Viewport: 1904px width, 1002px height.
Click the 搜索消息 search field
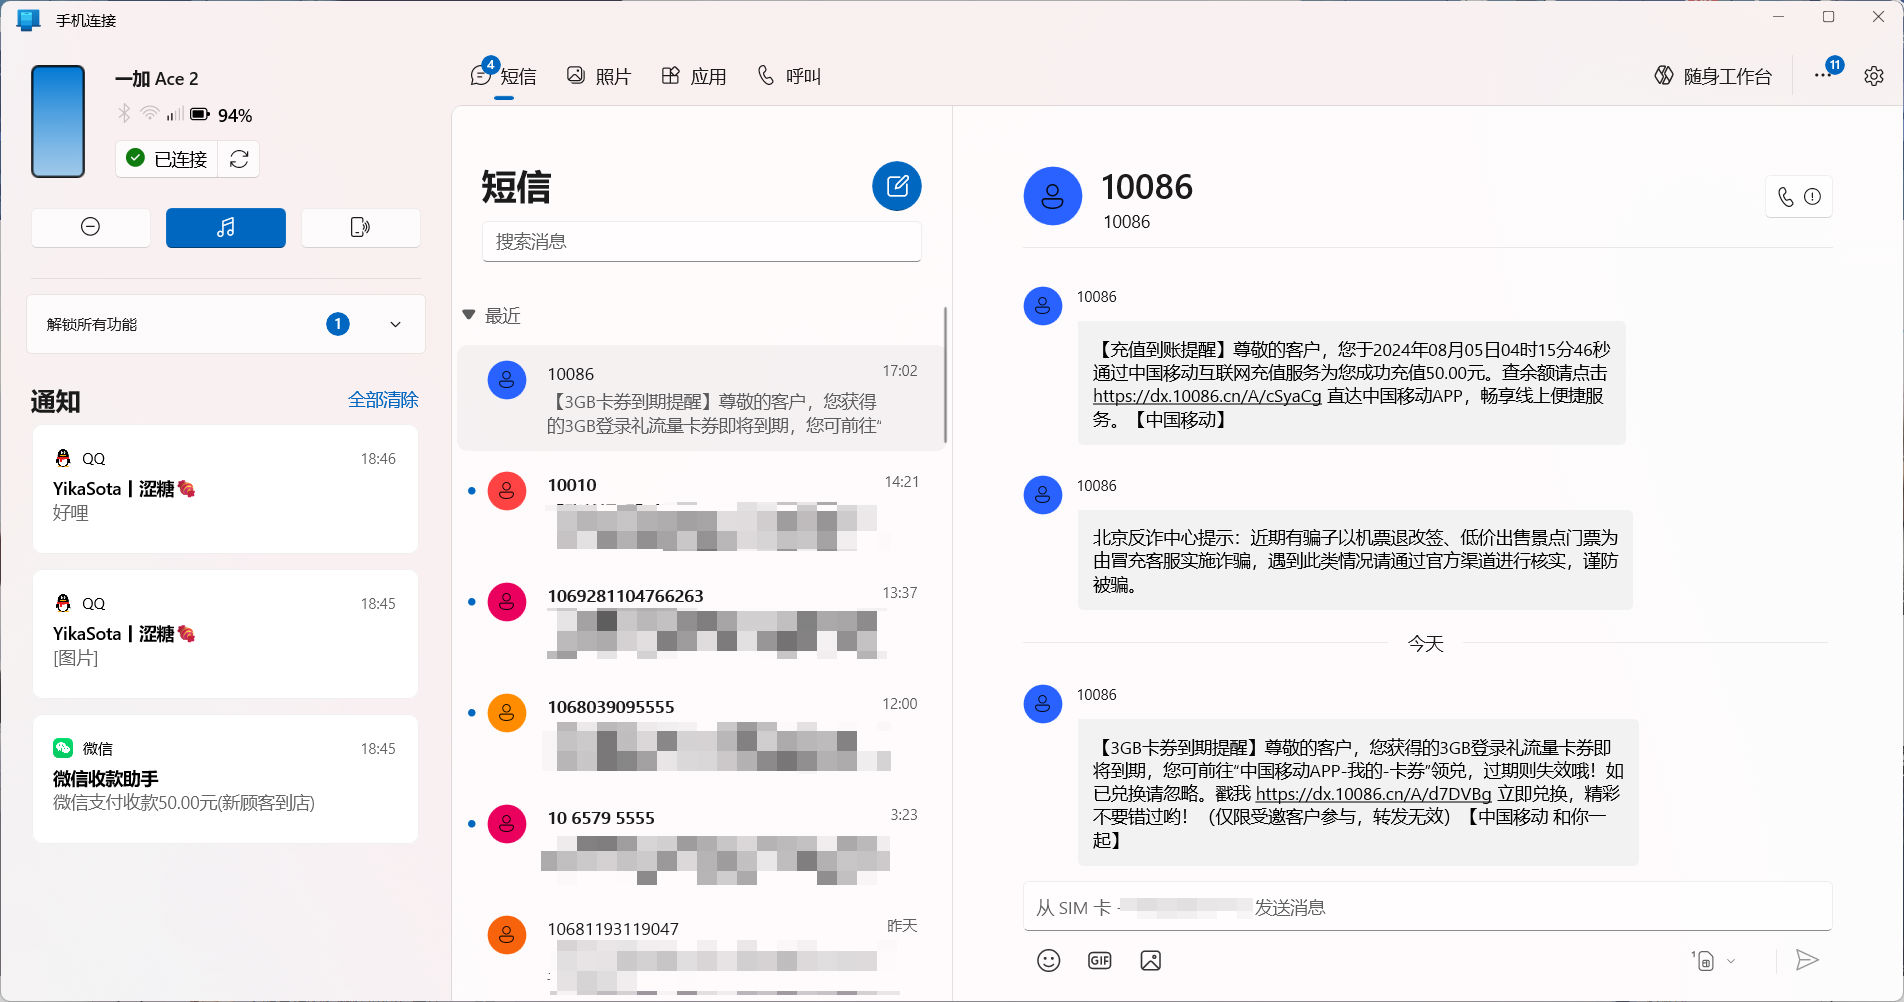[701, 241]
